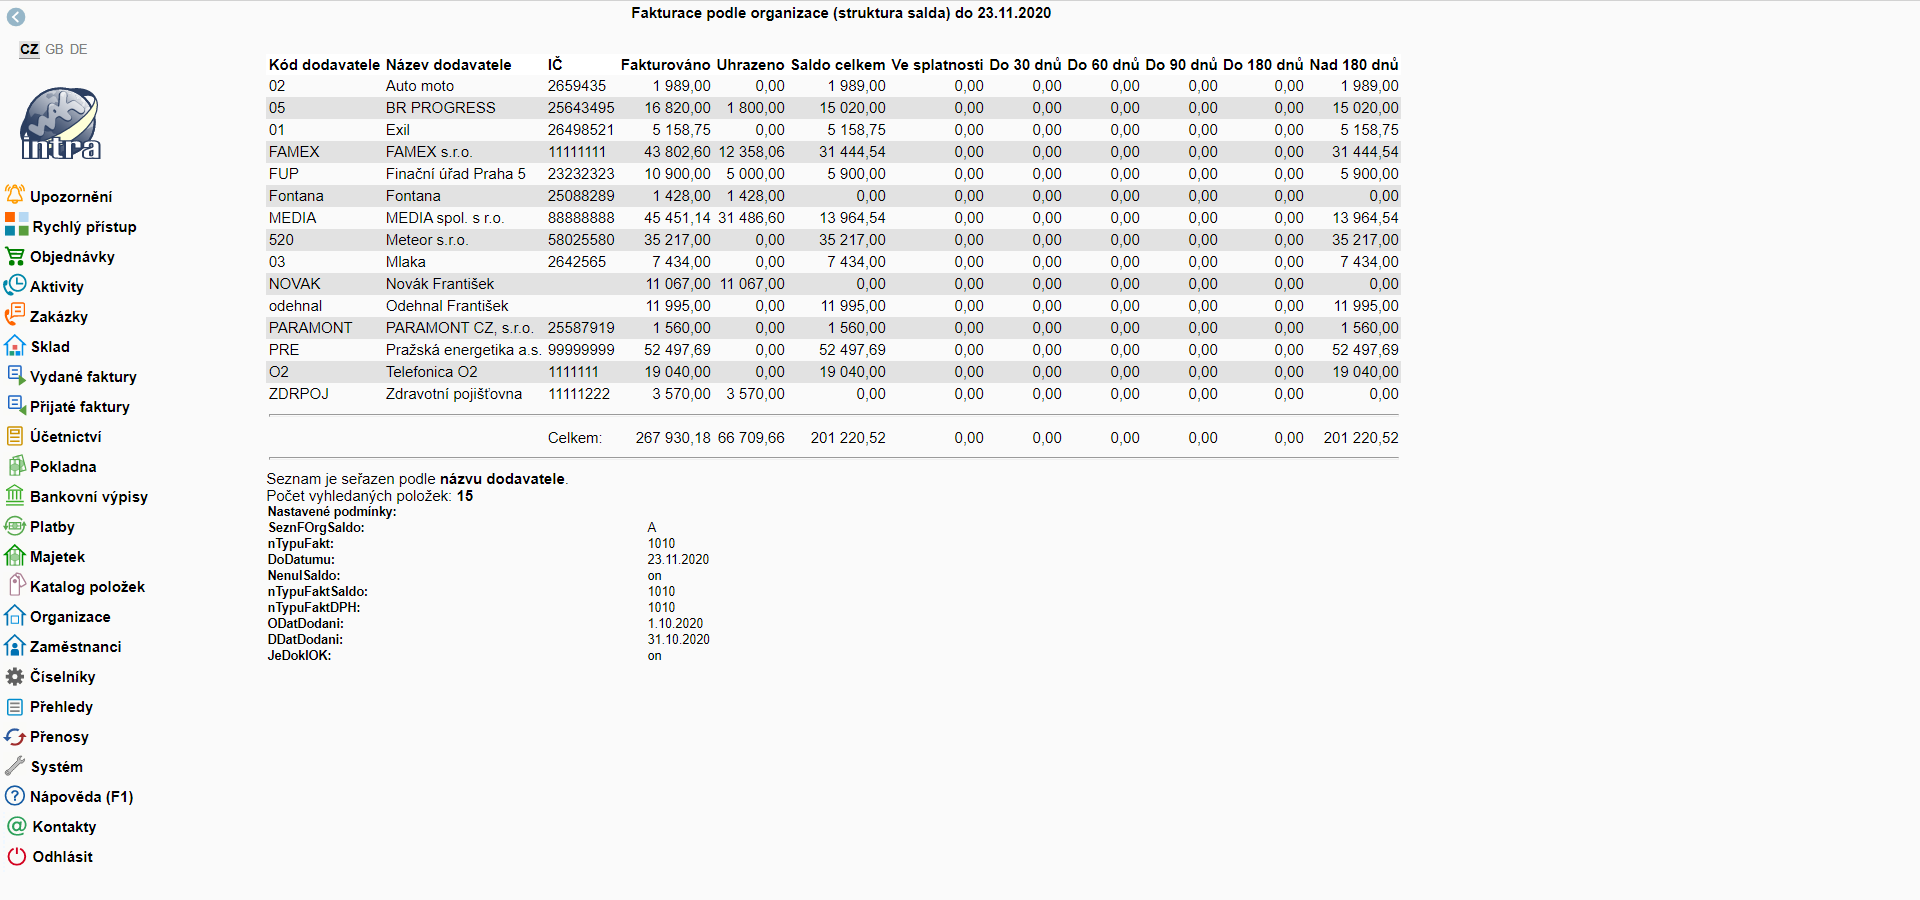Click the Intra logo
The height and width of the screenshot is (900, 1920).
pos(61,123)
